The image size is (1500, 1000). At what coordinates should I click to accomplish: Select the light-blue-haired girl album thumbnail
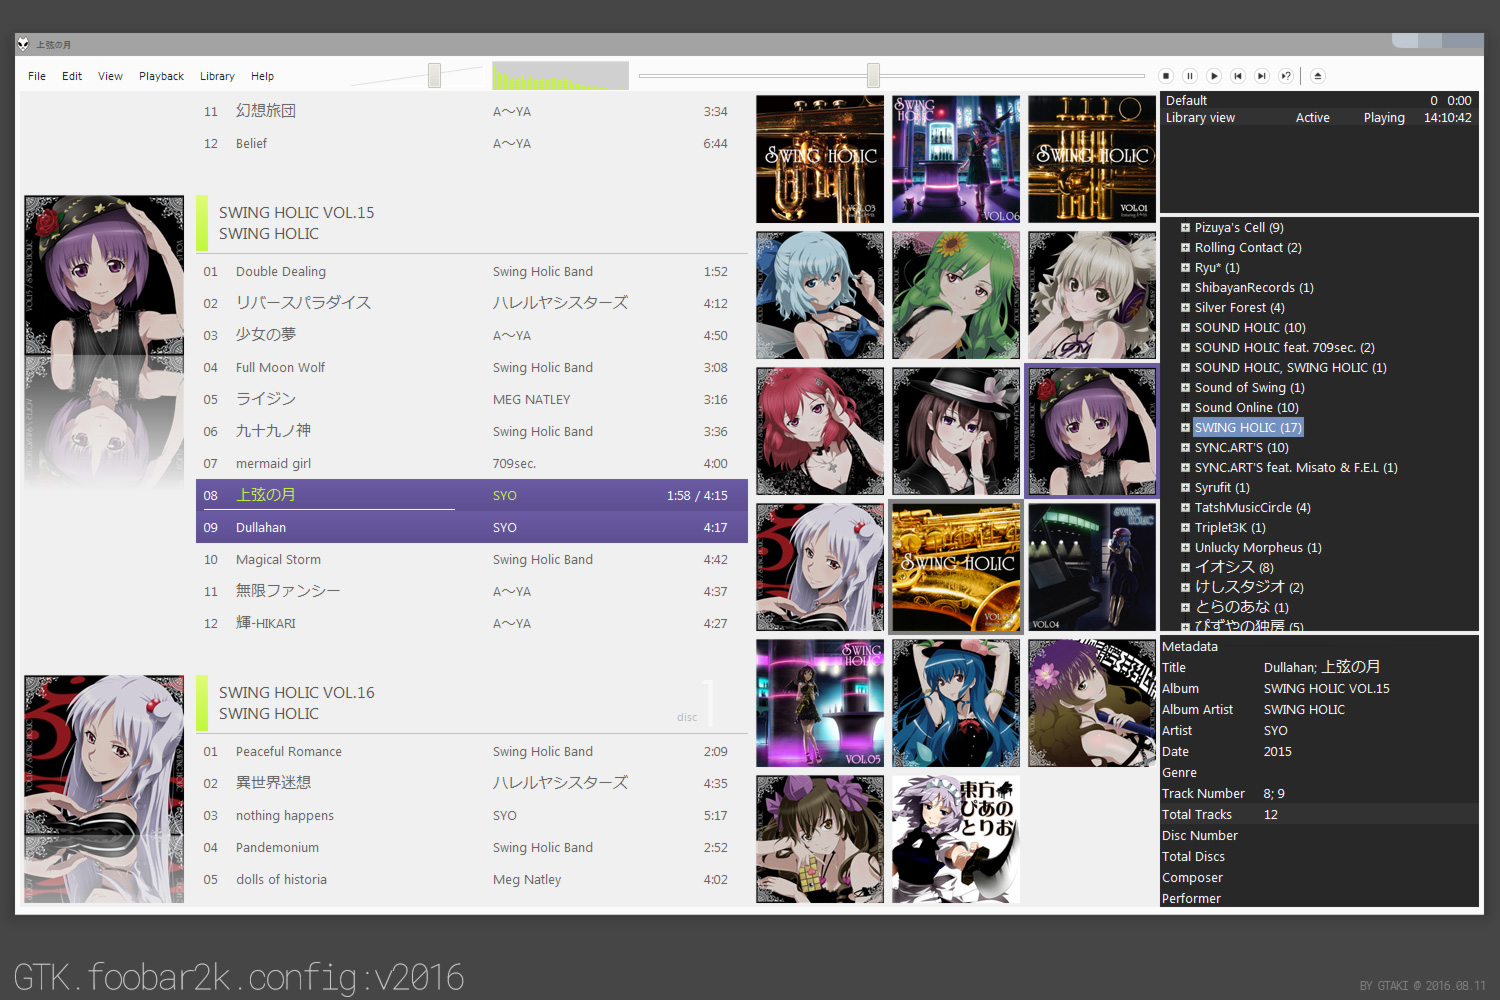click(x=820, y=295)
